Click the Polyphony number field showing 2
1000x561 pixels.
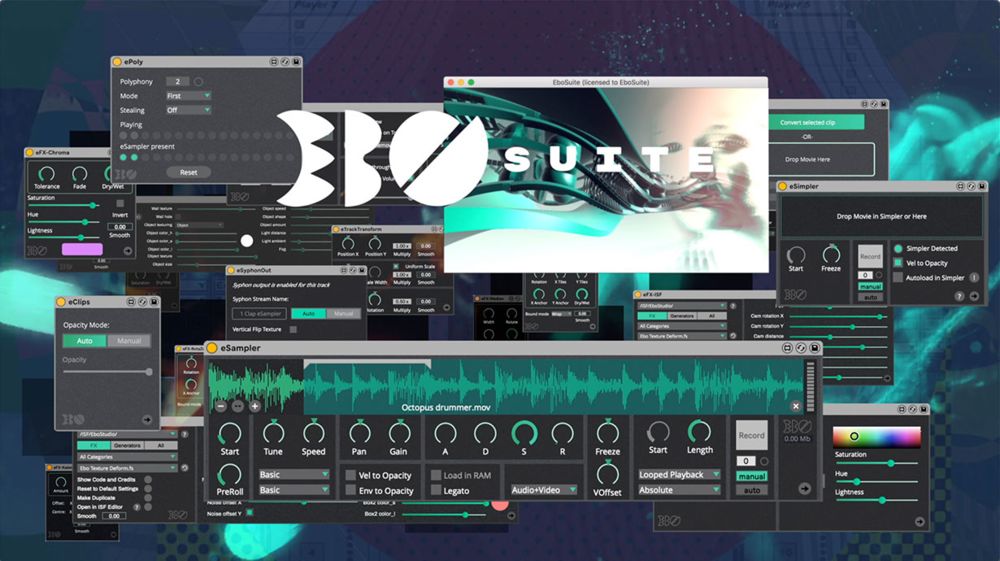[177, 82]
